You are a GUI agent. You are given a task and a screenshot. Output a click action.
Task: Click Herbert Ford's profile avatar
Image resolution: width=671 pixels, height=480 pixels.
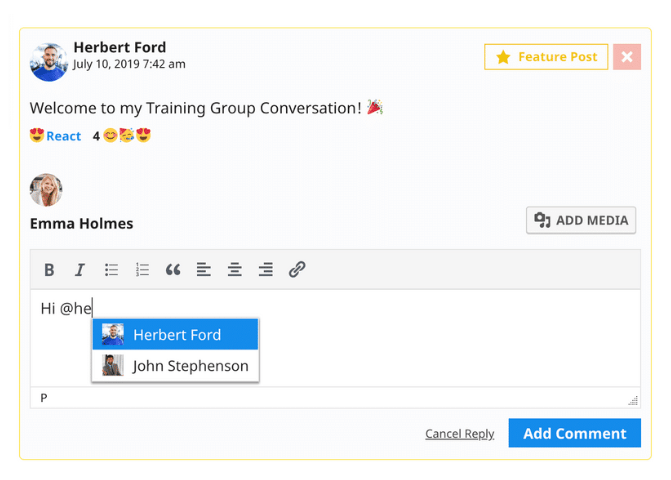coord(49,62)
